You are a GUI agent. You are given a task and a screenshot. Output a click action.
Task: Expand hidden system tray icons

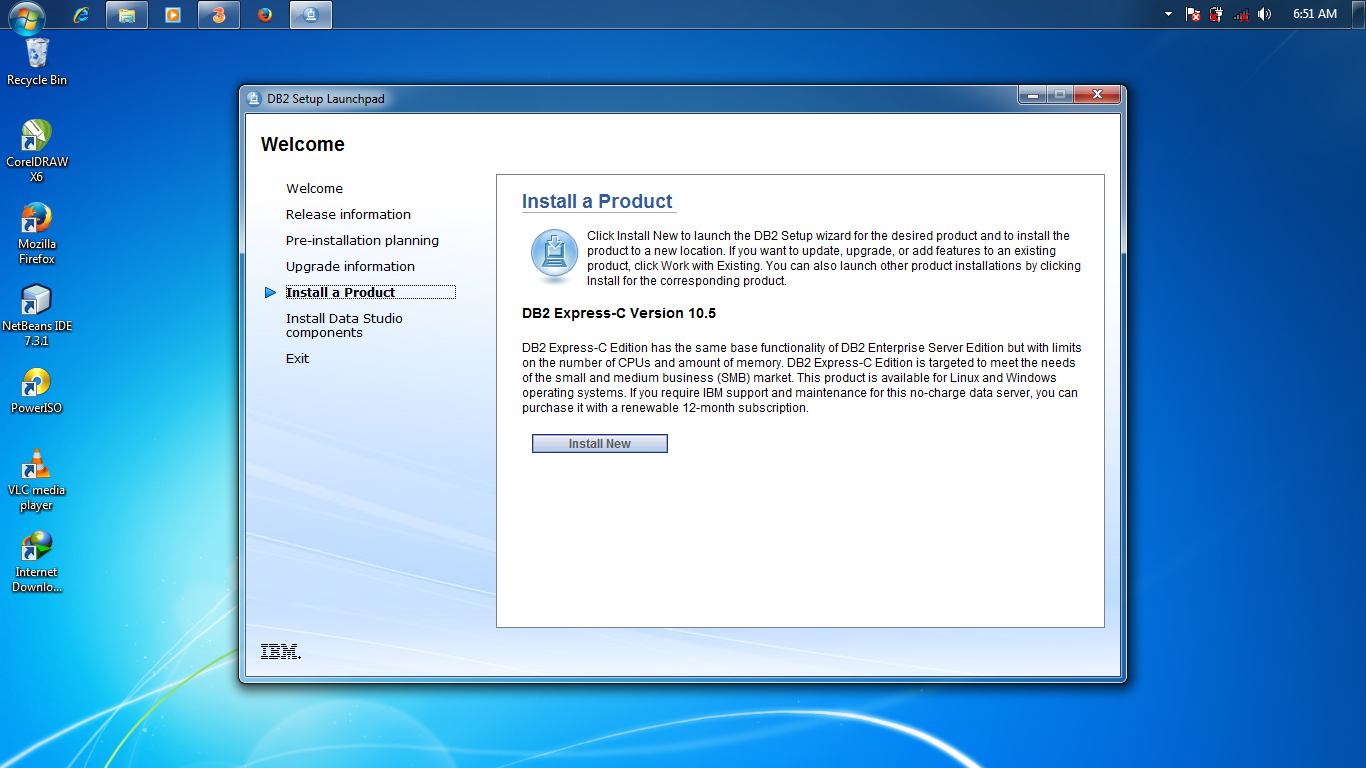pos(1168,14)
